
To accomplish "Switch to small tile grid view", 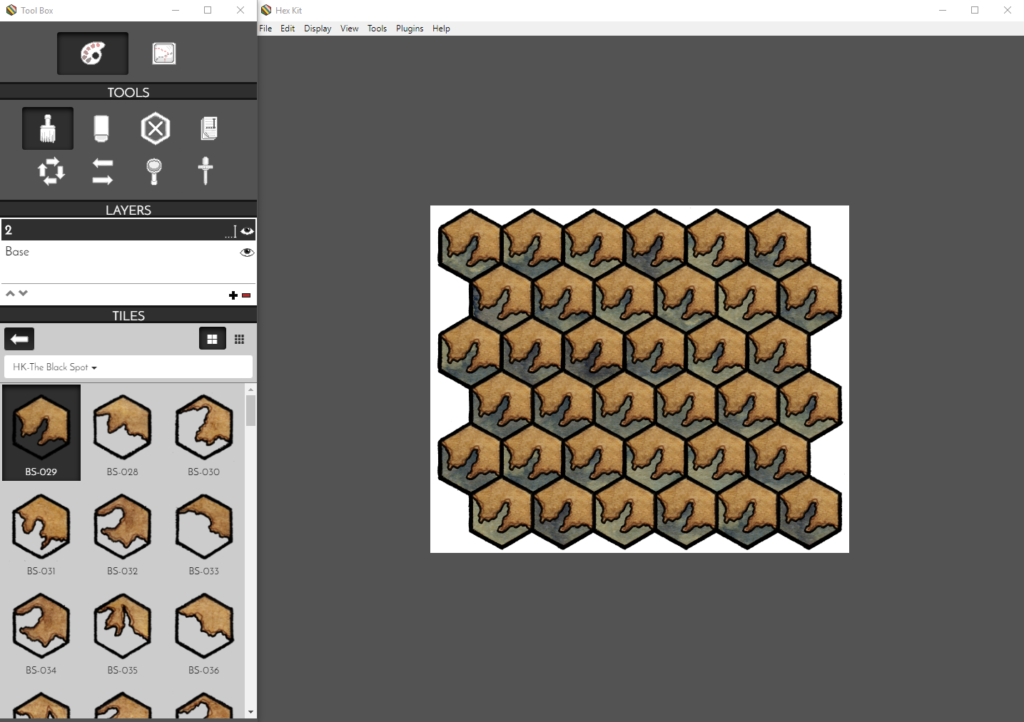I will (240, 339).
